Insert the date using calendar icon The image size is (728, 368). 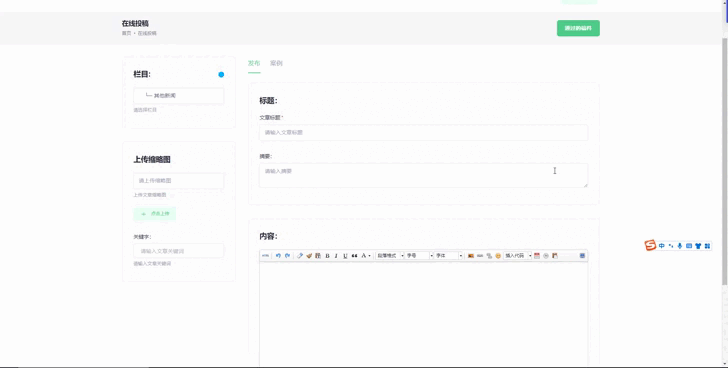pyautogui.click(x=537, y=256)
